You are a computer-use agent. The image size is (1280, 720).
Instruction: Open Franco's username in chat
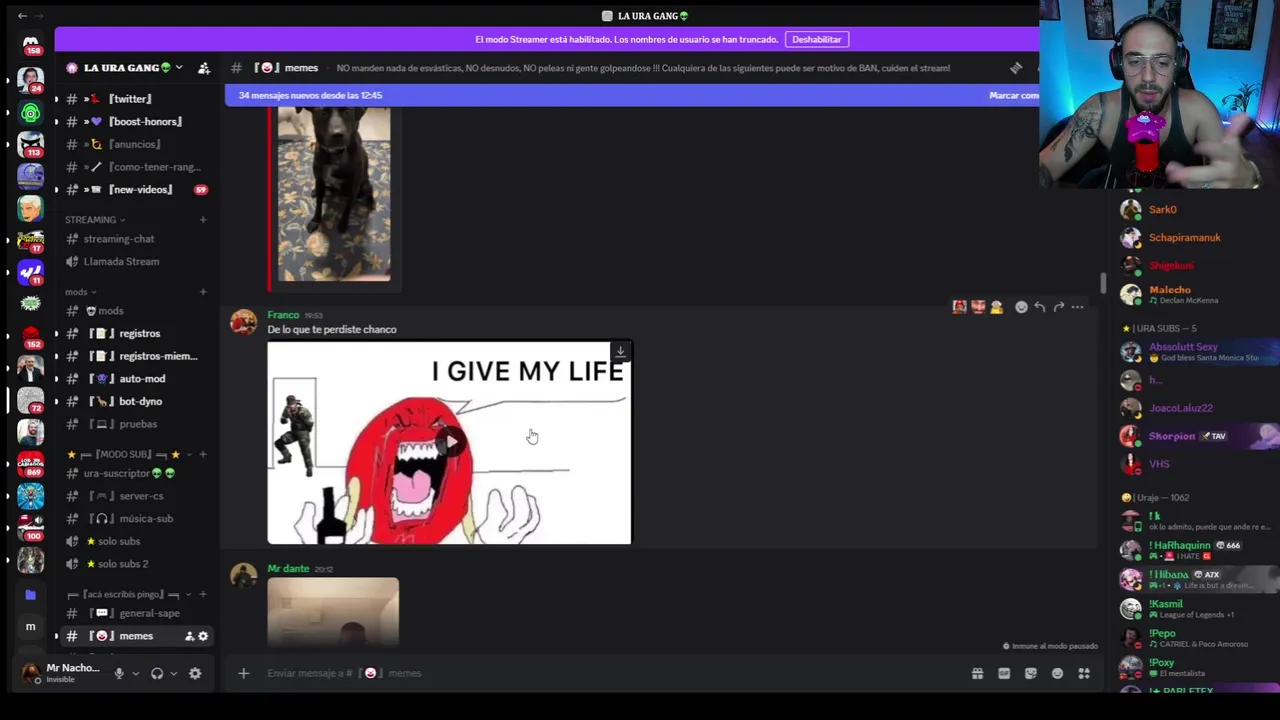[283, 315]
